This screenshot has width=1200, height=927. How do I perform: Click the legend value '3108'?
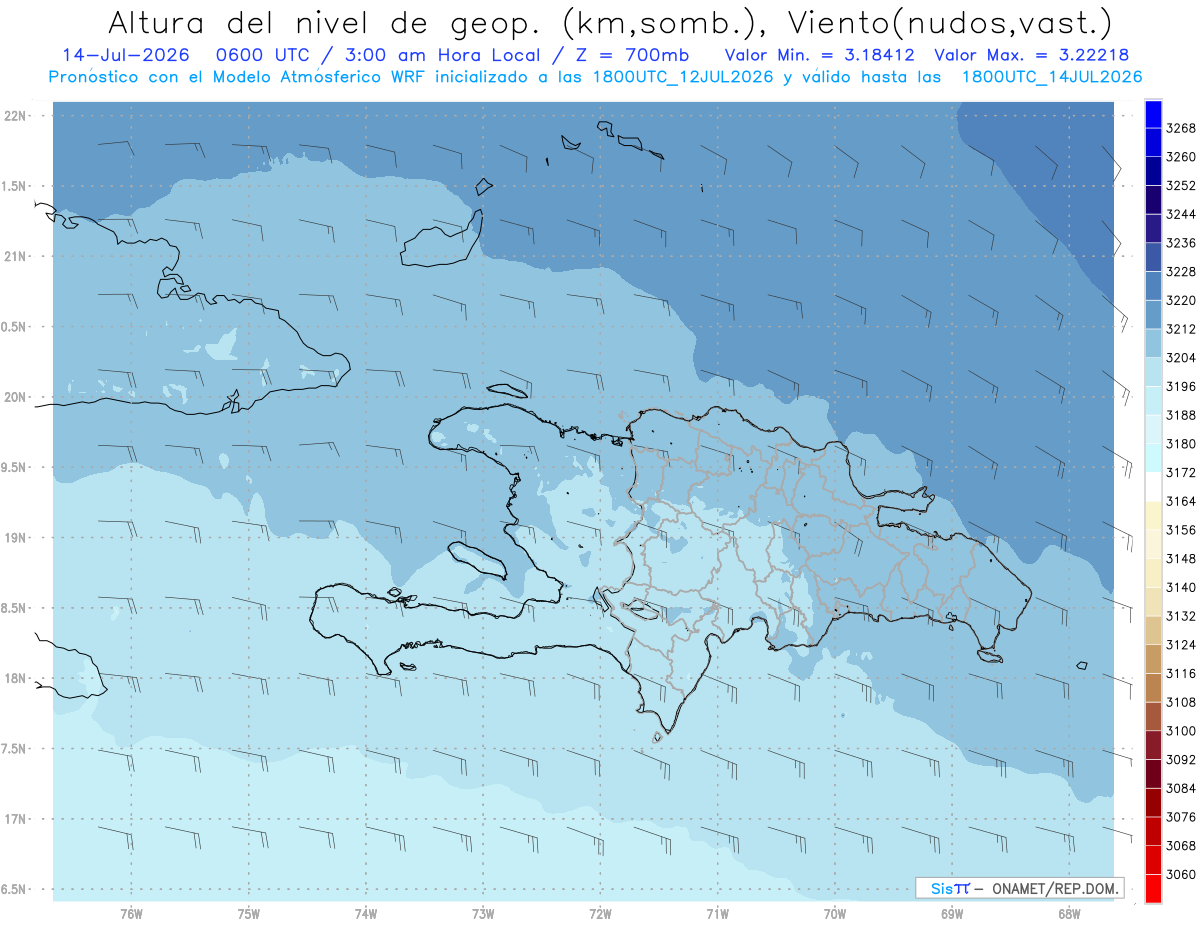point(1180,702)
